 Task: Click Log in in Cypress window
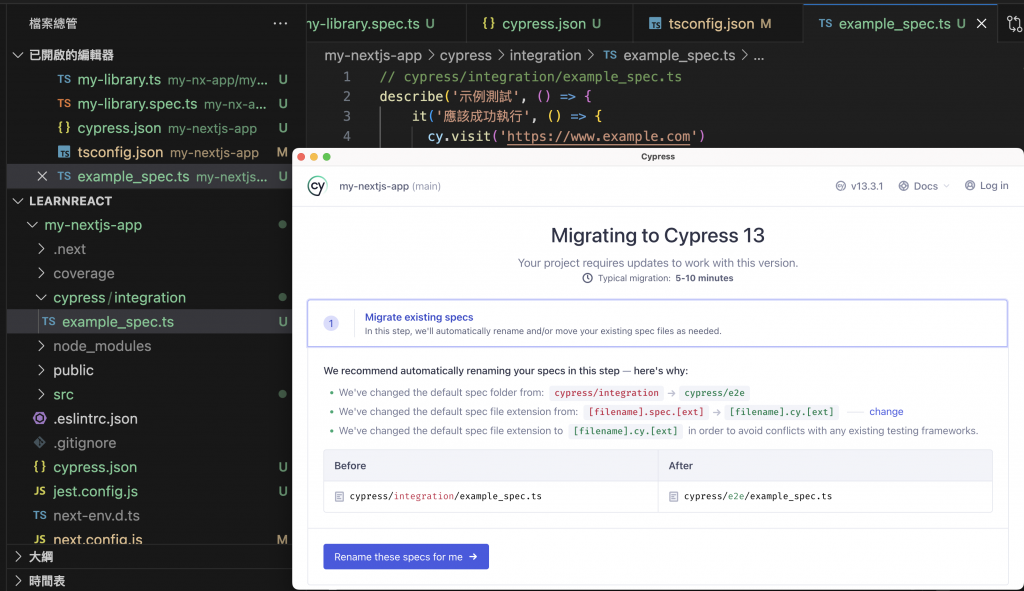tap(986, 185)
